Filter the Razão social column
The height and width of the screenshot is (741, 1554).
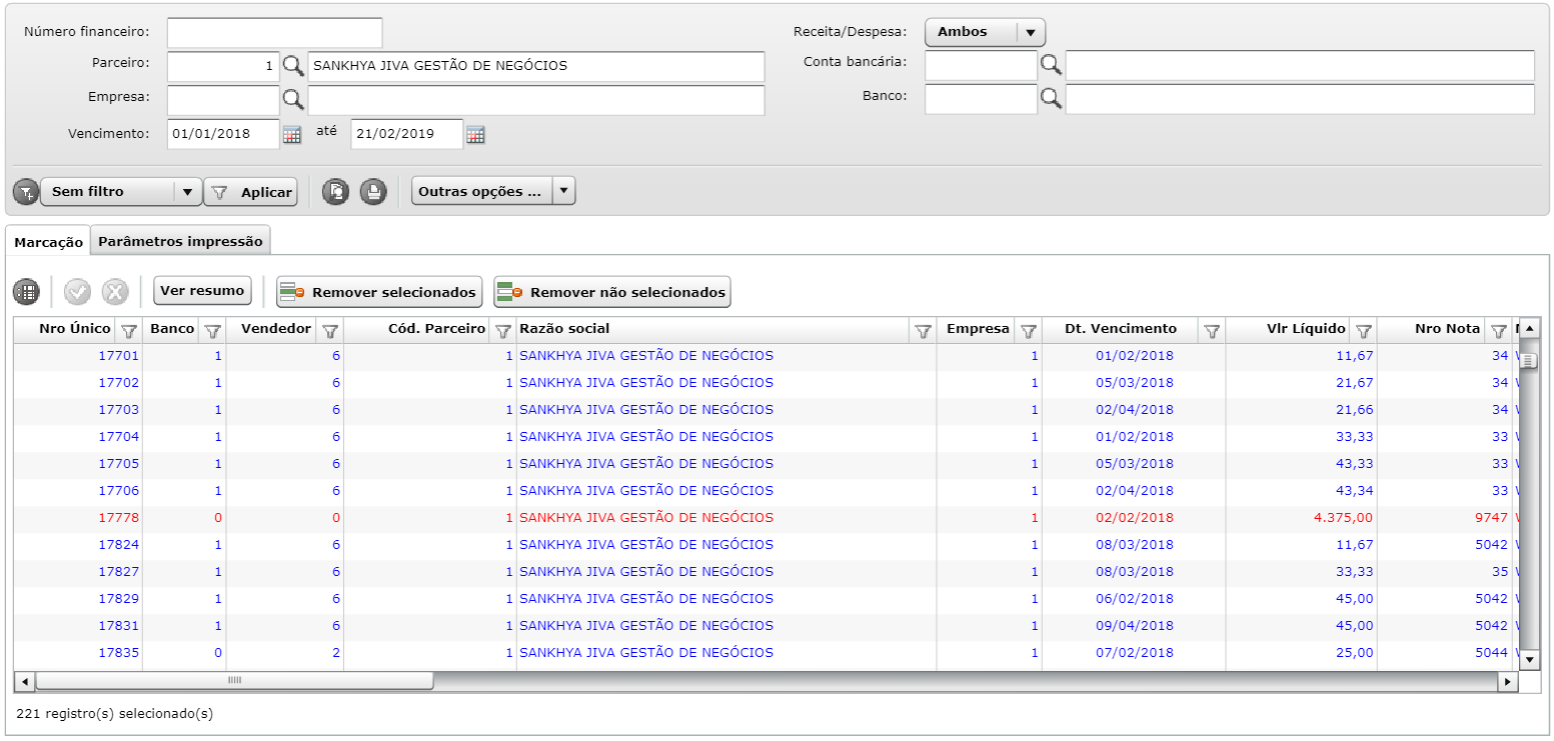tap(924, 330)
